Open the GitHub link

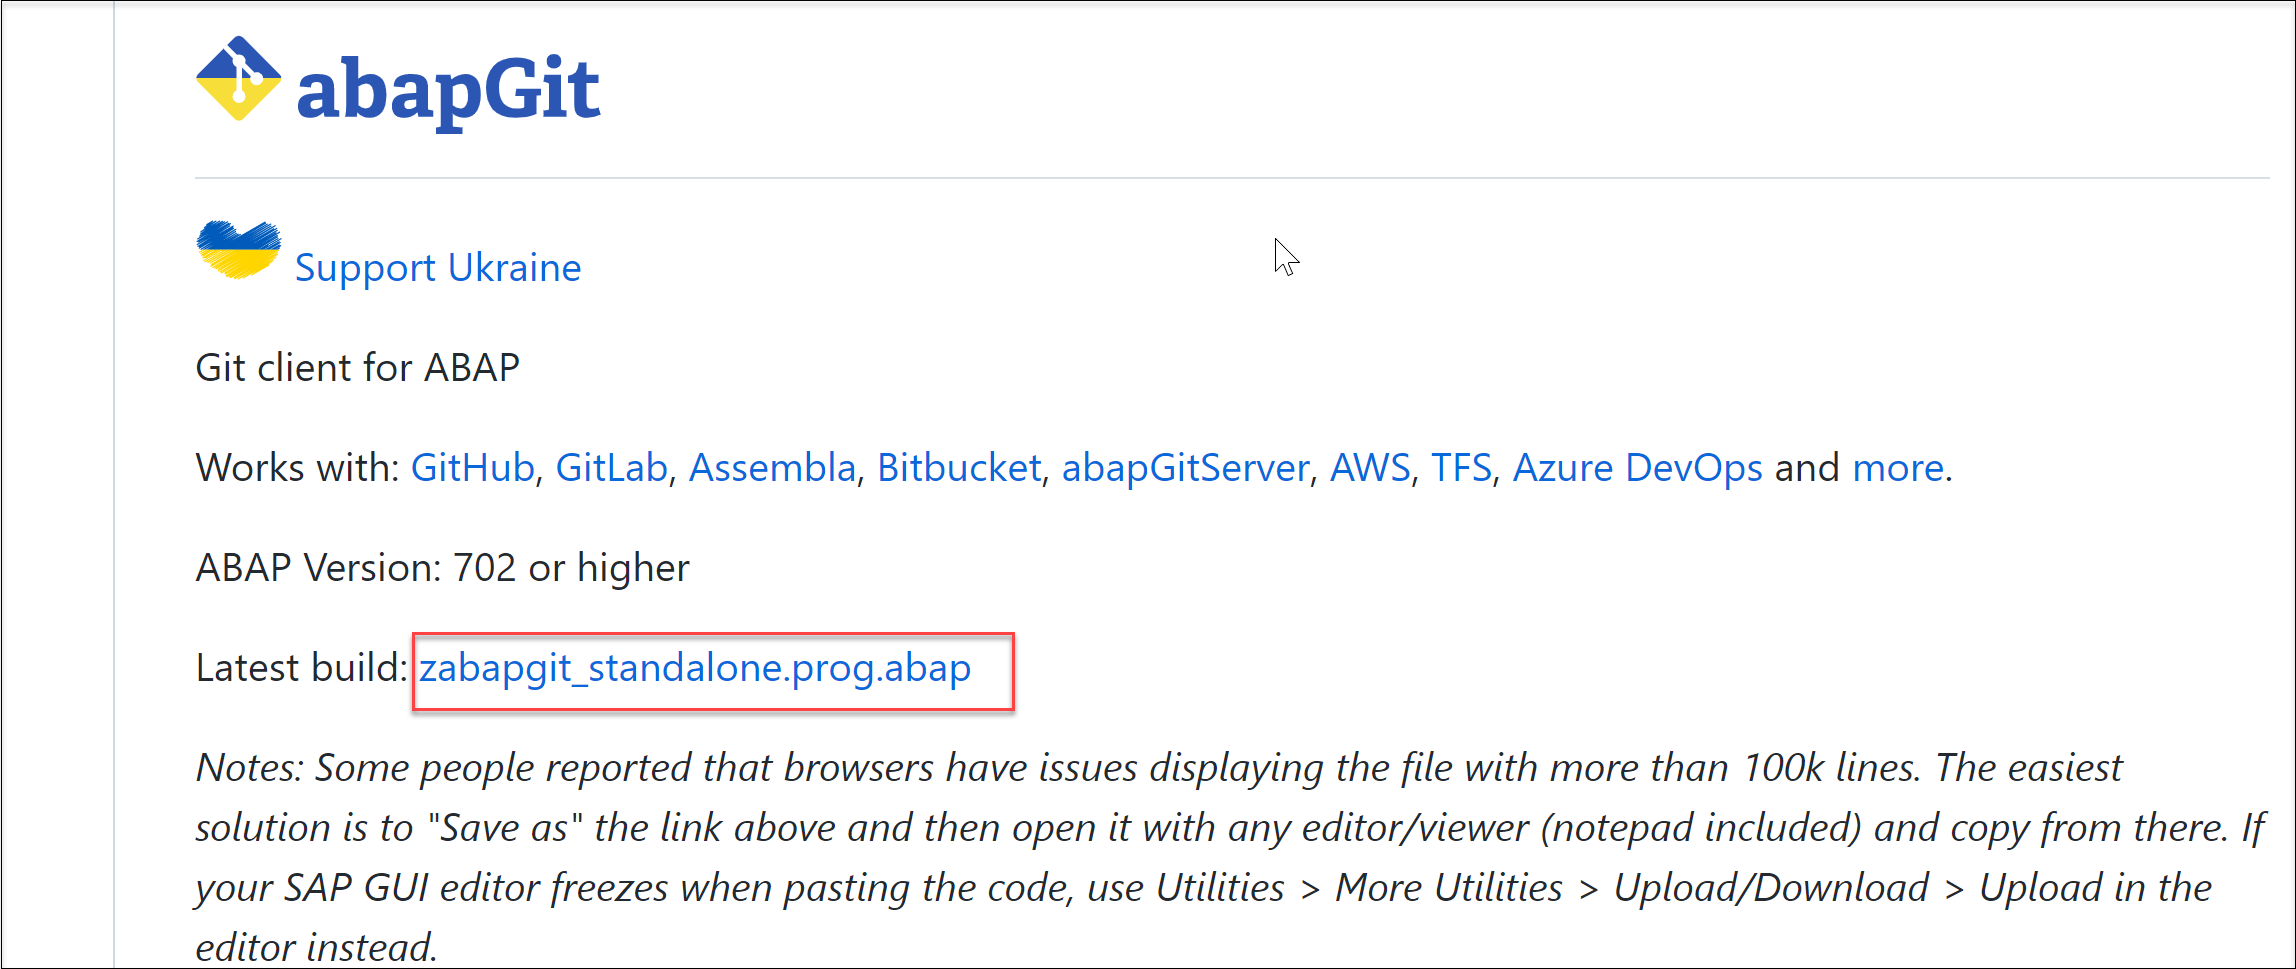coord(472,468)
